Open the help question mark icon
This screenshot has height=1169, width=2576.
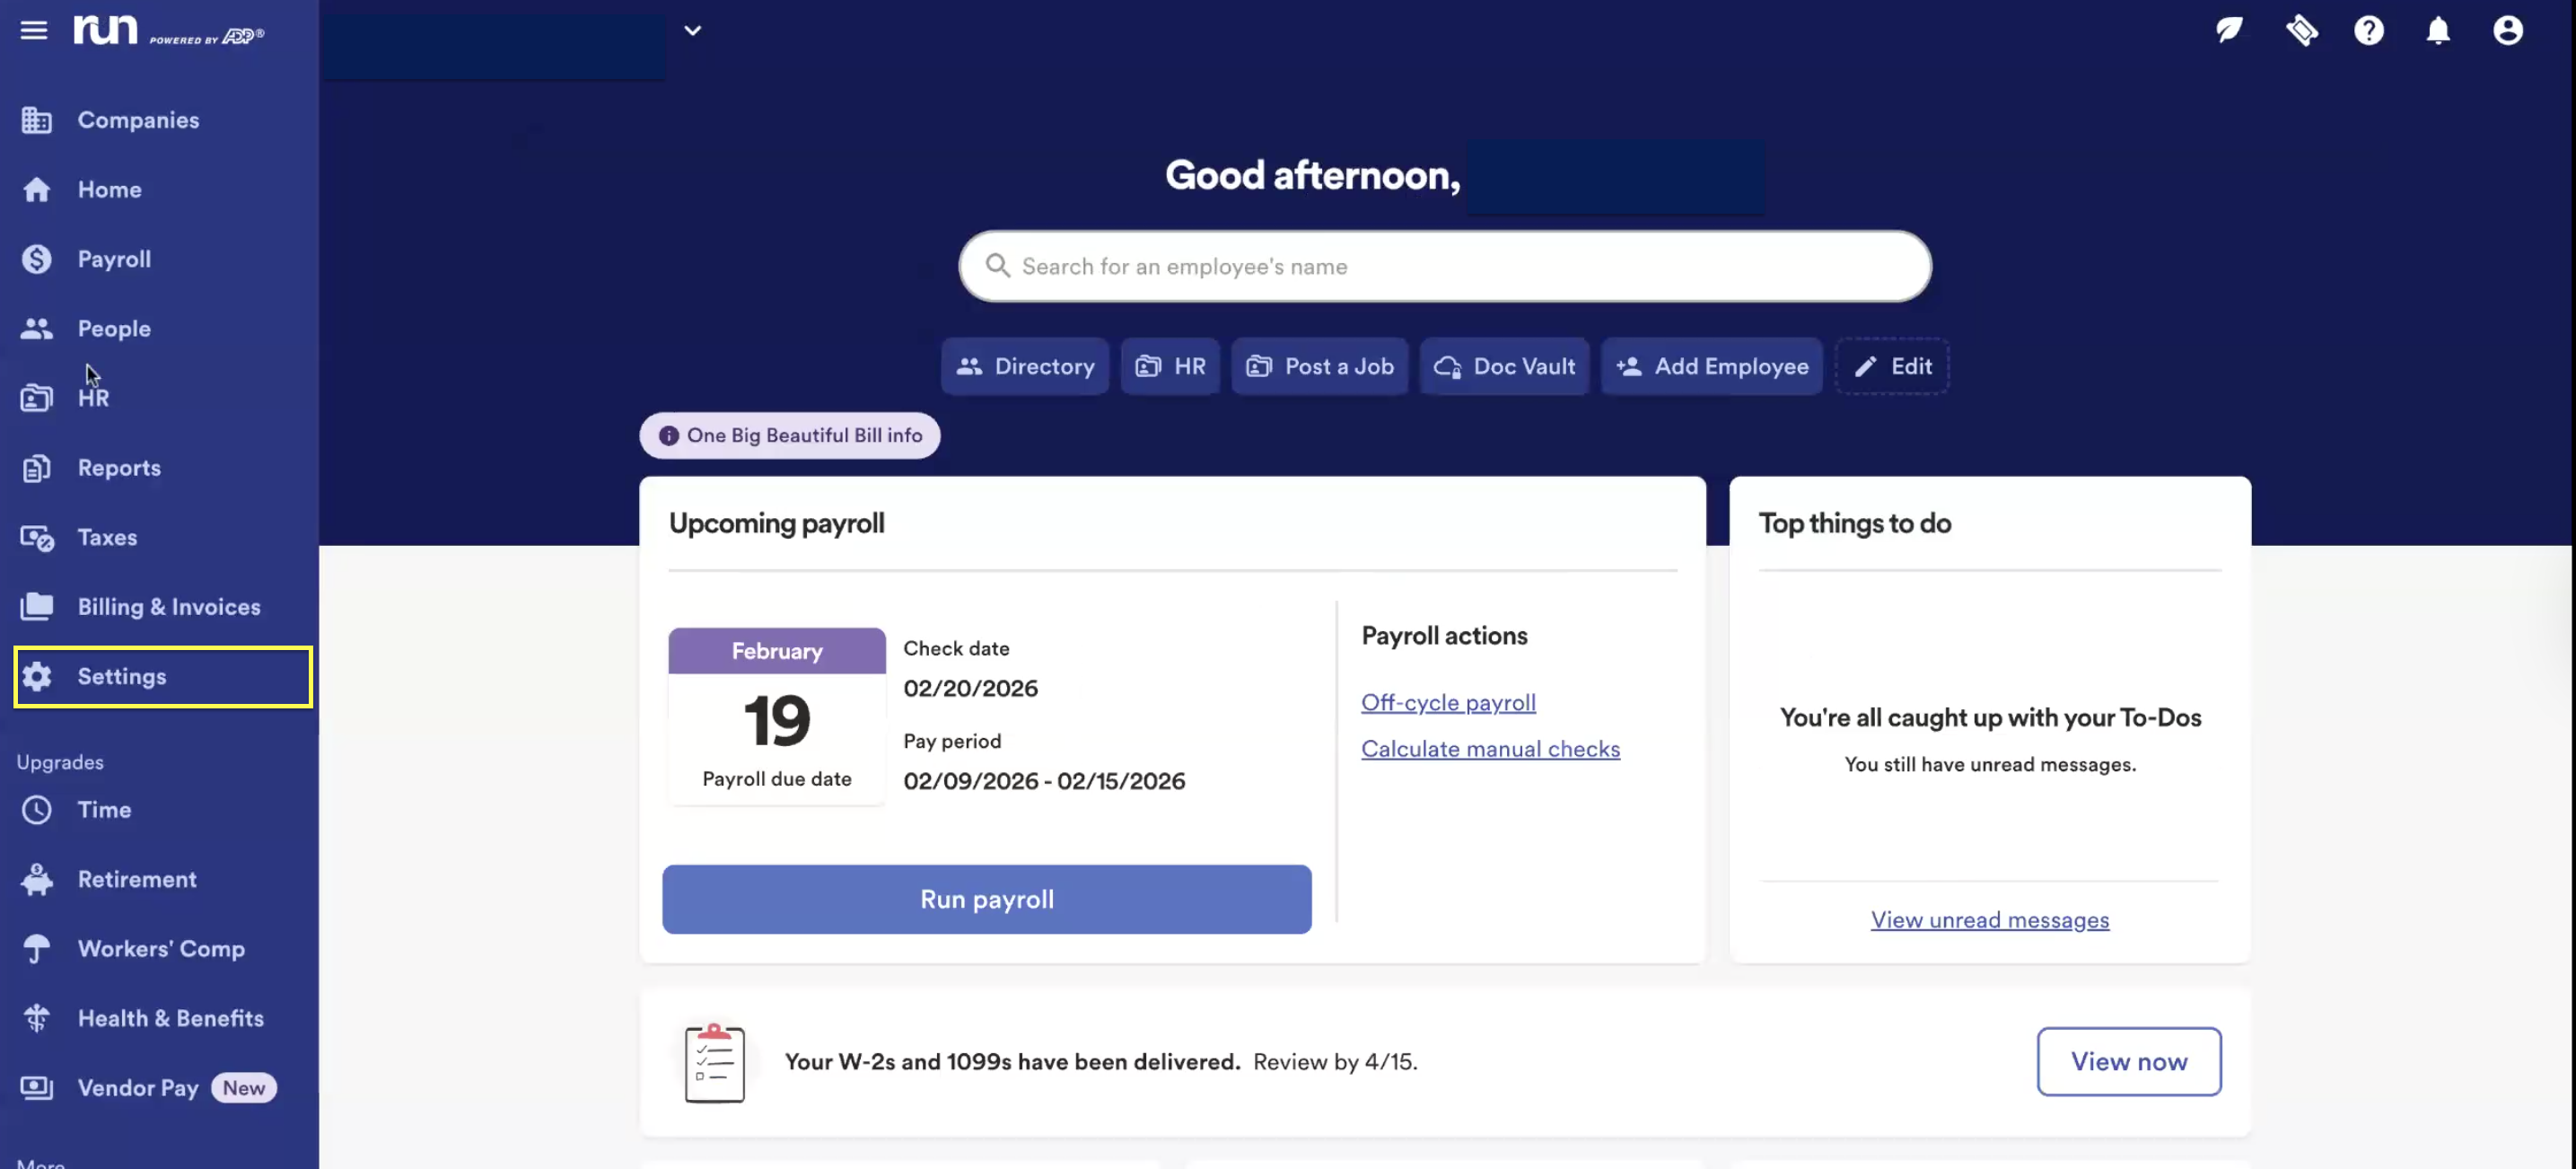[2368, 31]
